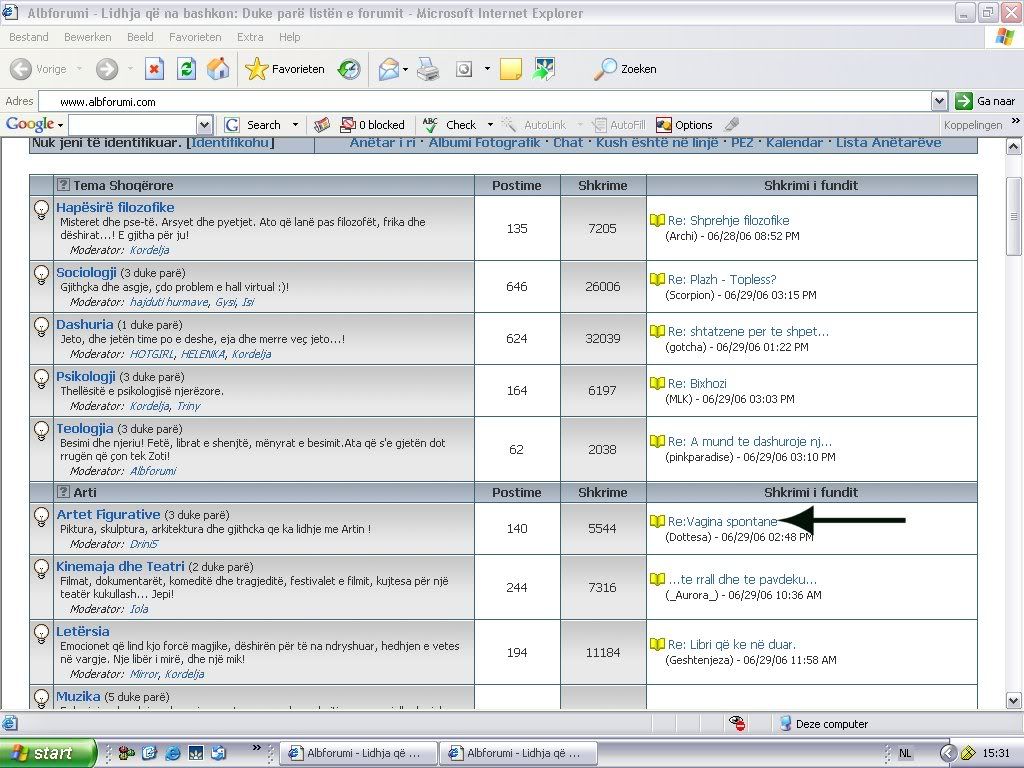
Task: Click in the address bar field
Action: pos(485,101)
